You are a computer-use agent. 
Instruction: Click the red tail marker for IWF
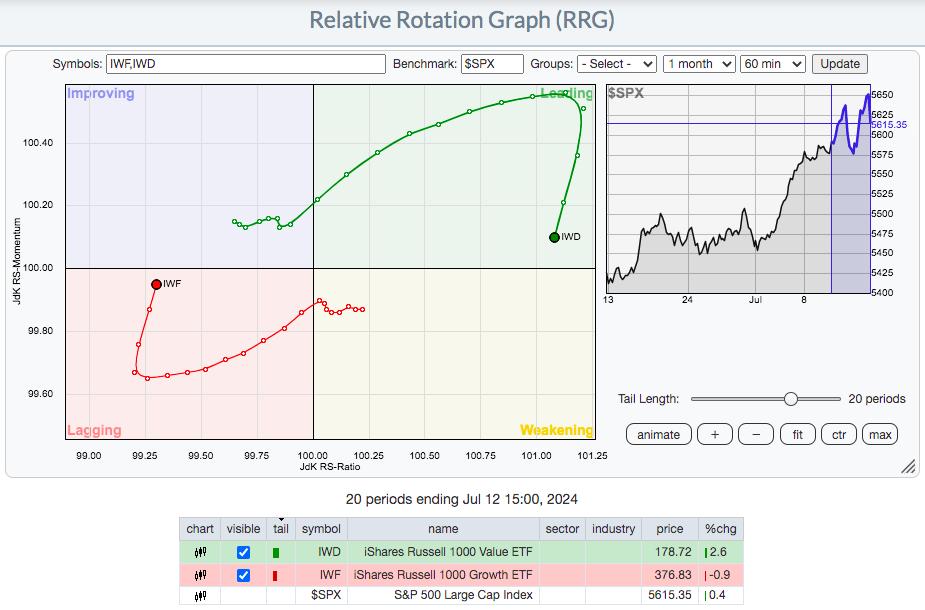tap(276, 574)
